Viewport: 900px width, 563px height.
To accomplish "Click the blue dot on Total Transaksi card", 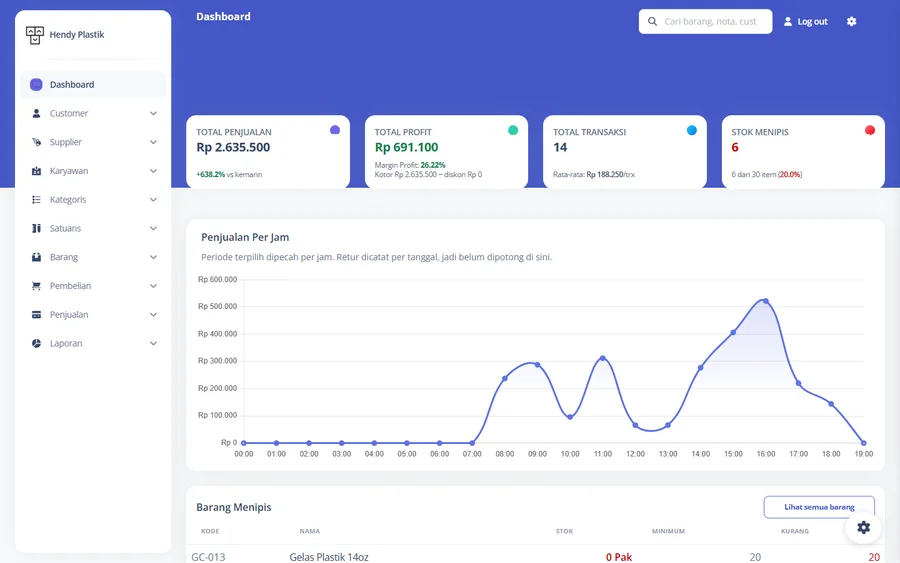I will click(x=692, y=130).
